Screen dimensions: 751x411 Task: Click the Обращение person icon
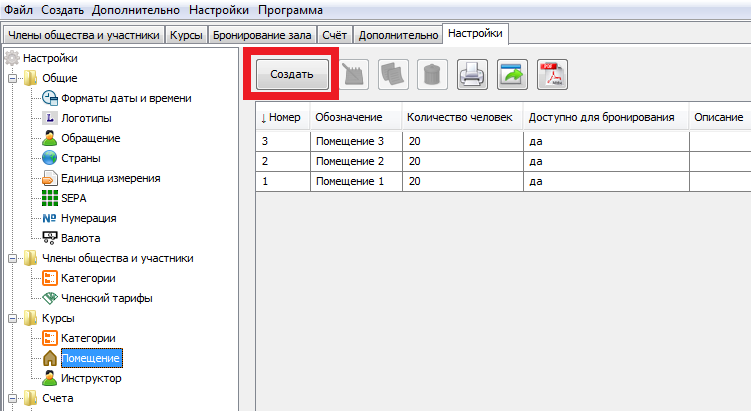(50, 138)
